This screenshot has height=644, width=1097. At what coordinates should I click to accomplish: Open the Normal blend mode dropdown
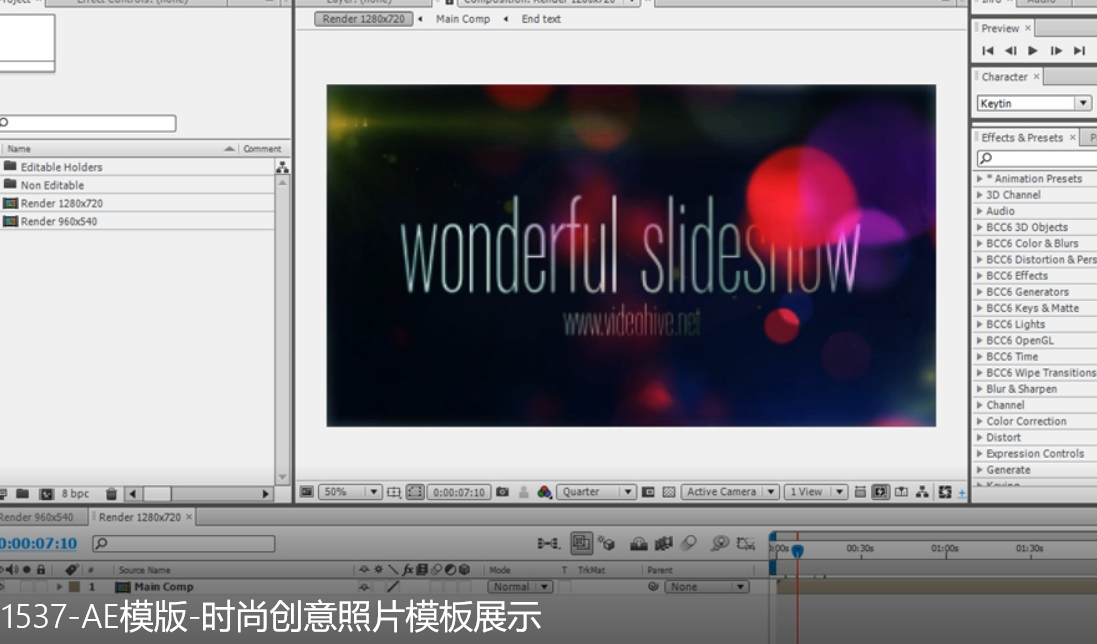520,587
